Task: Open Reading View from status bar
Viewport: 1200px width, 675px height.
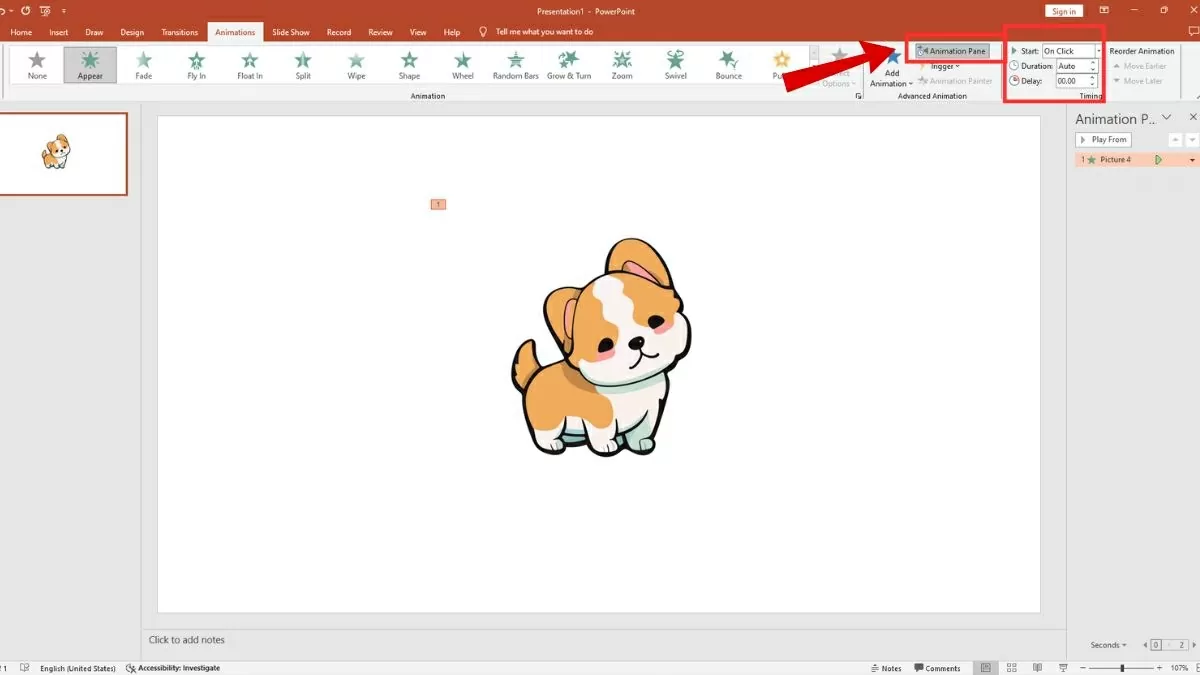Action: pos(1036,668)
